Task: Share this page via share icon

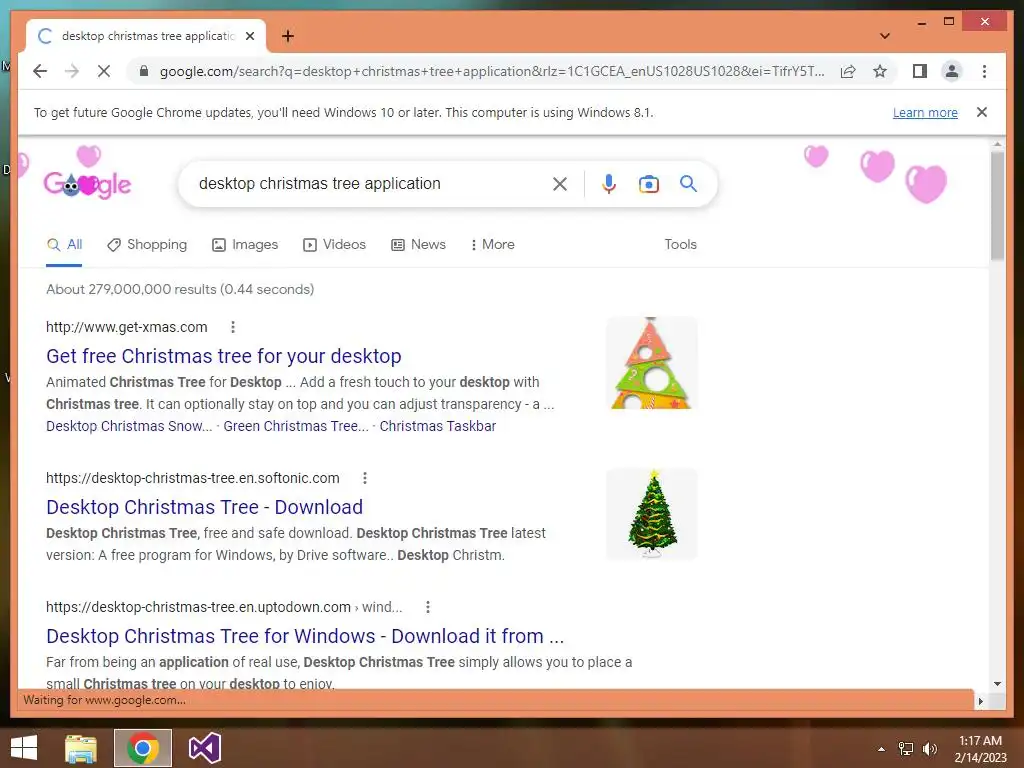Action: [x=848, y=71]
